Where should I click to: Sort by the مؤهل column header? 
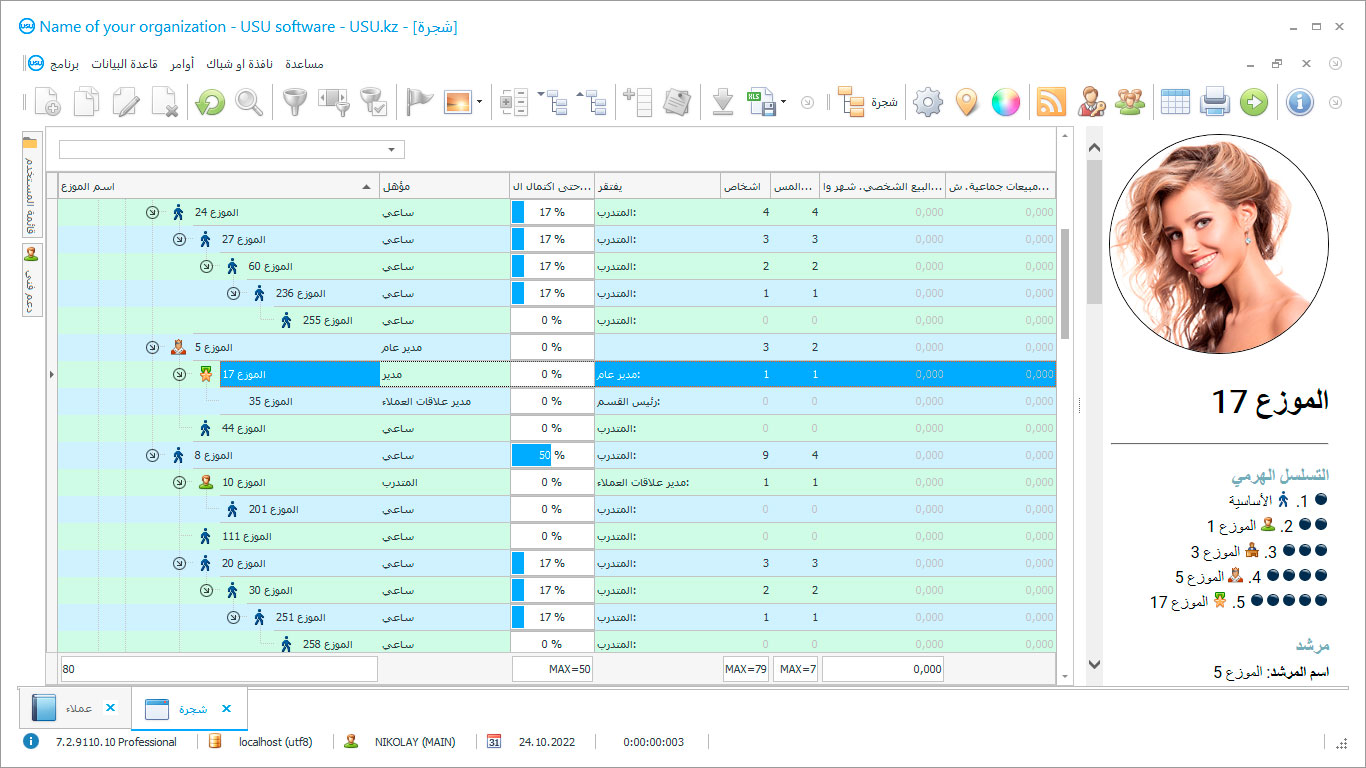444,186
